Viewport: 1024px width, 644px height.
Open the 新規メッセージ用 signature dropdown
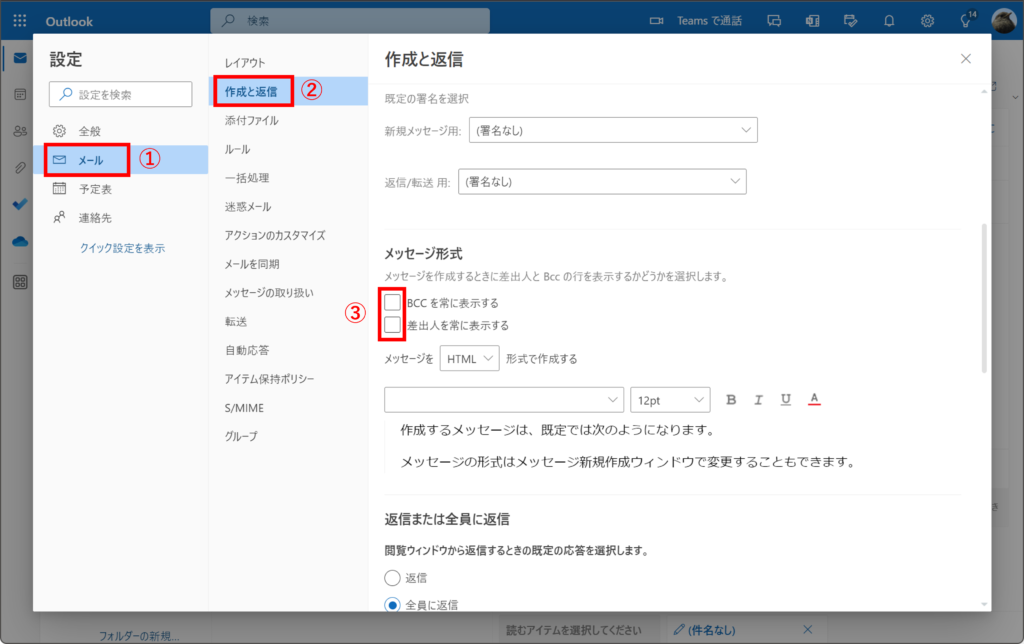pos(612,130)
